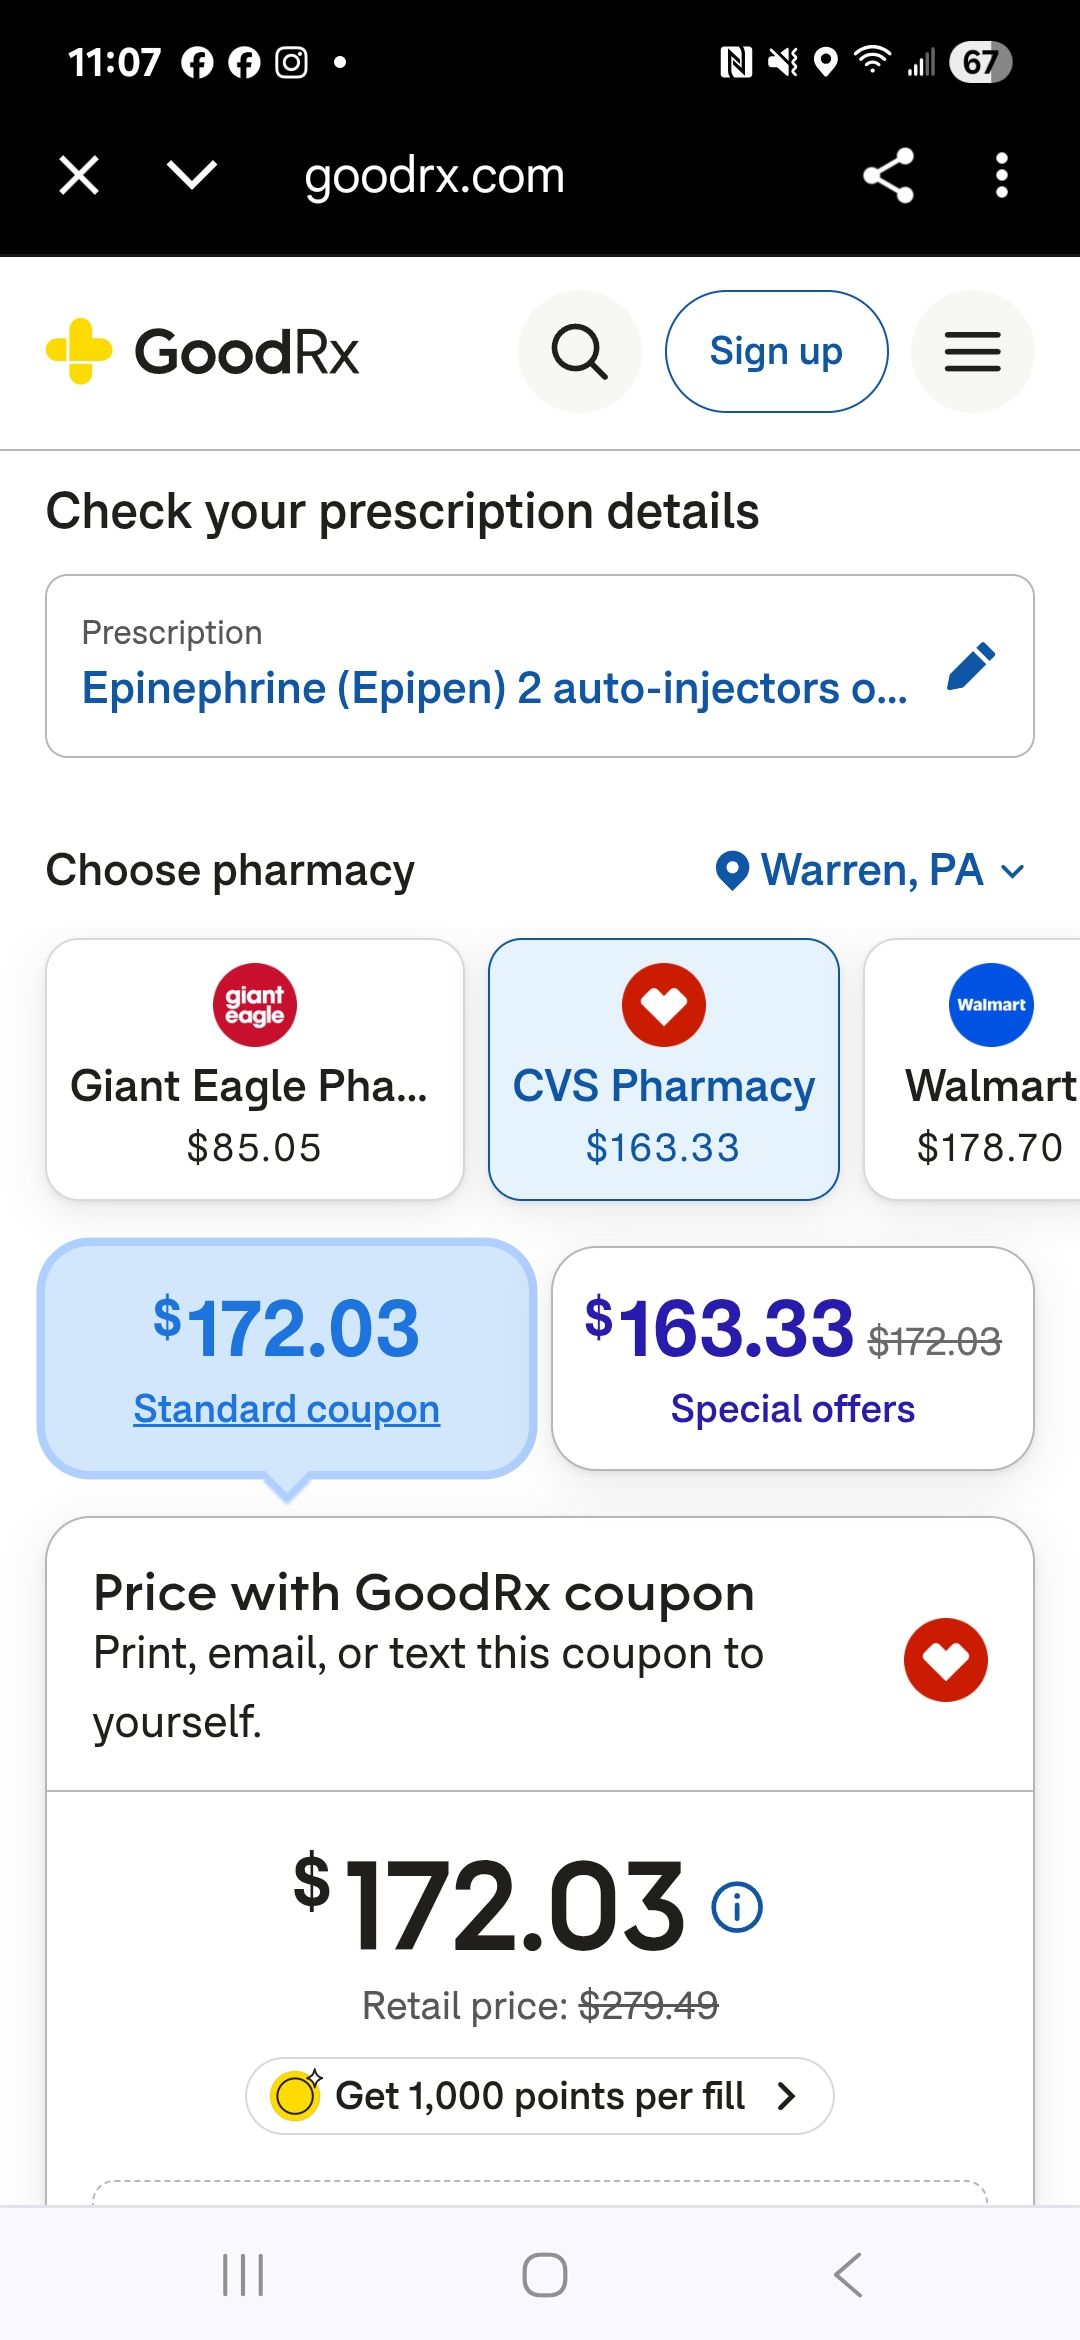Choose Walmart pharmacy card
1080x2340 pixels.
tap(972, 1069)
